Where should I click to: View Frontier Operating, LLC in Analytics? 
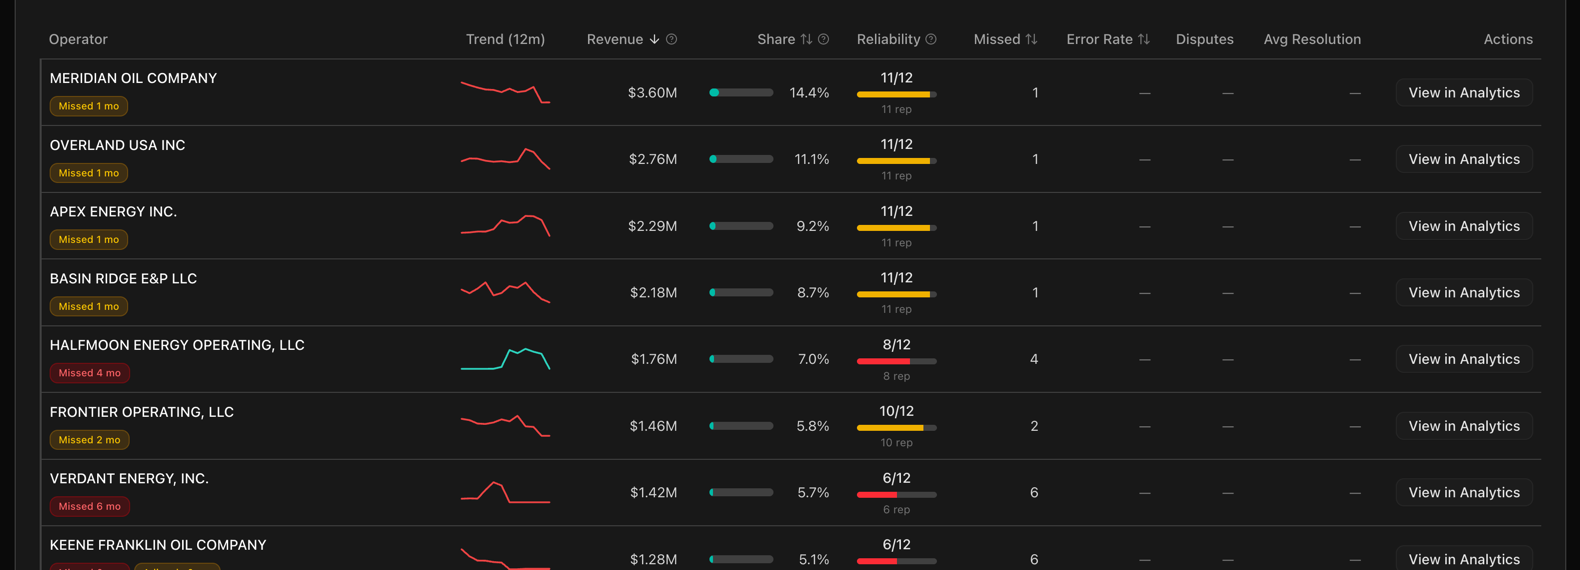1464,426
